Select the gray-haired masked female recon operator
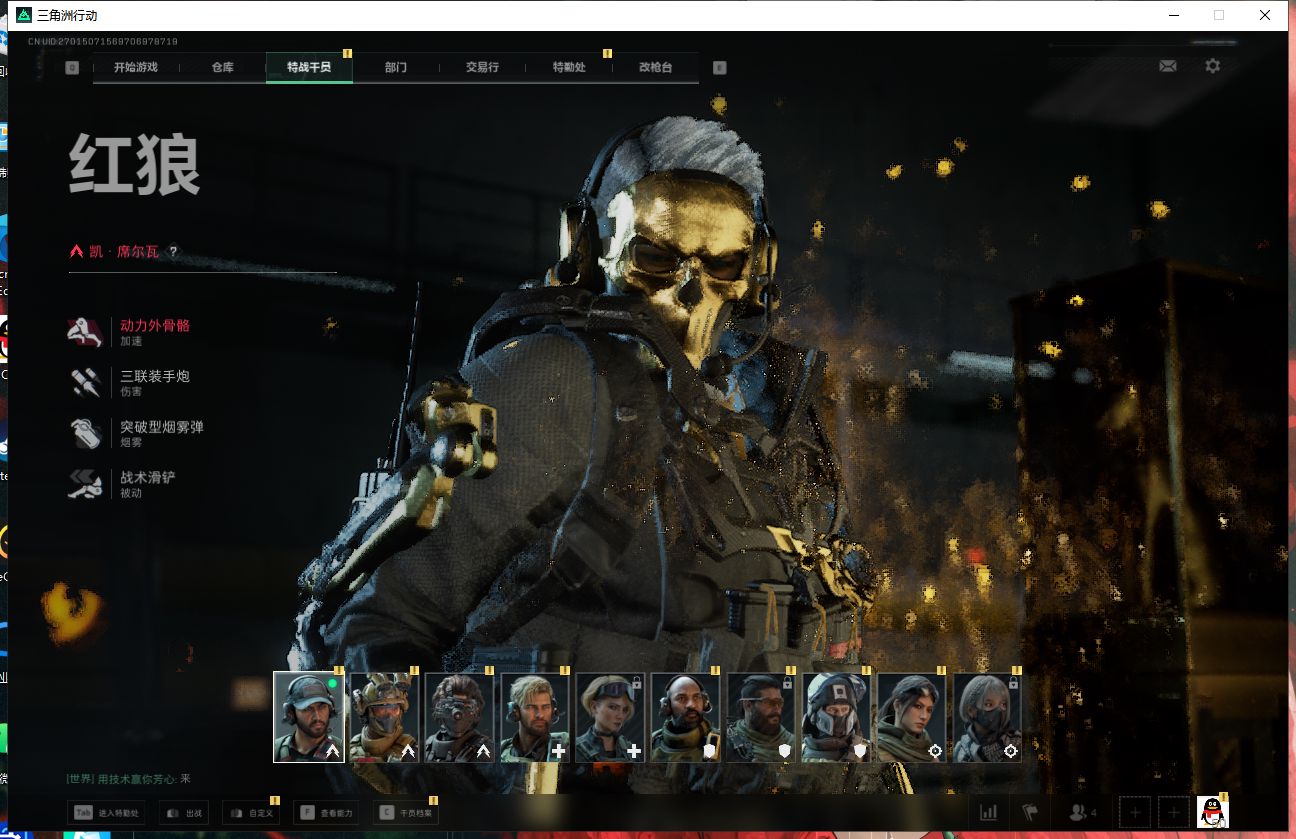This screenshot has height=839, width=1296. pyautogui.click(x=987, y=717)
